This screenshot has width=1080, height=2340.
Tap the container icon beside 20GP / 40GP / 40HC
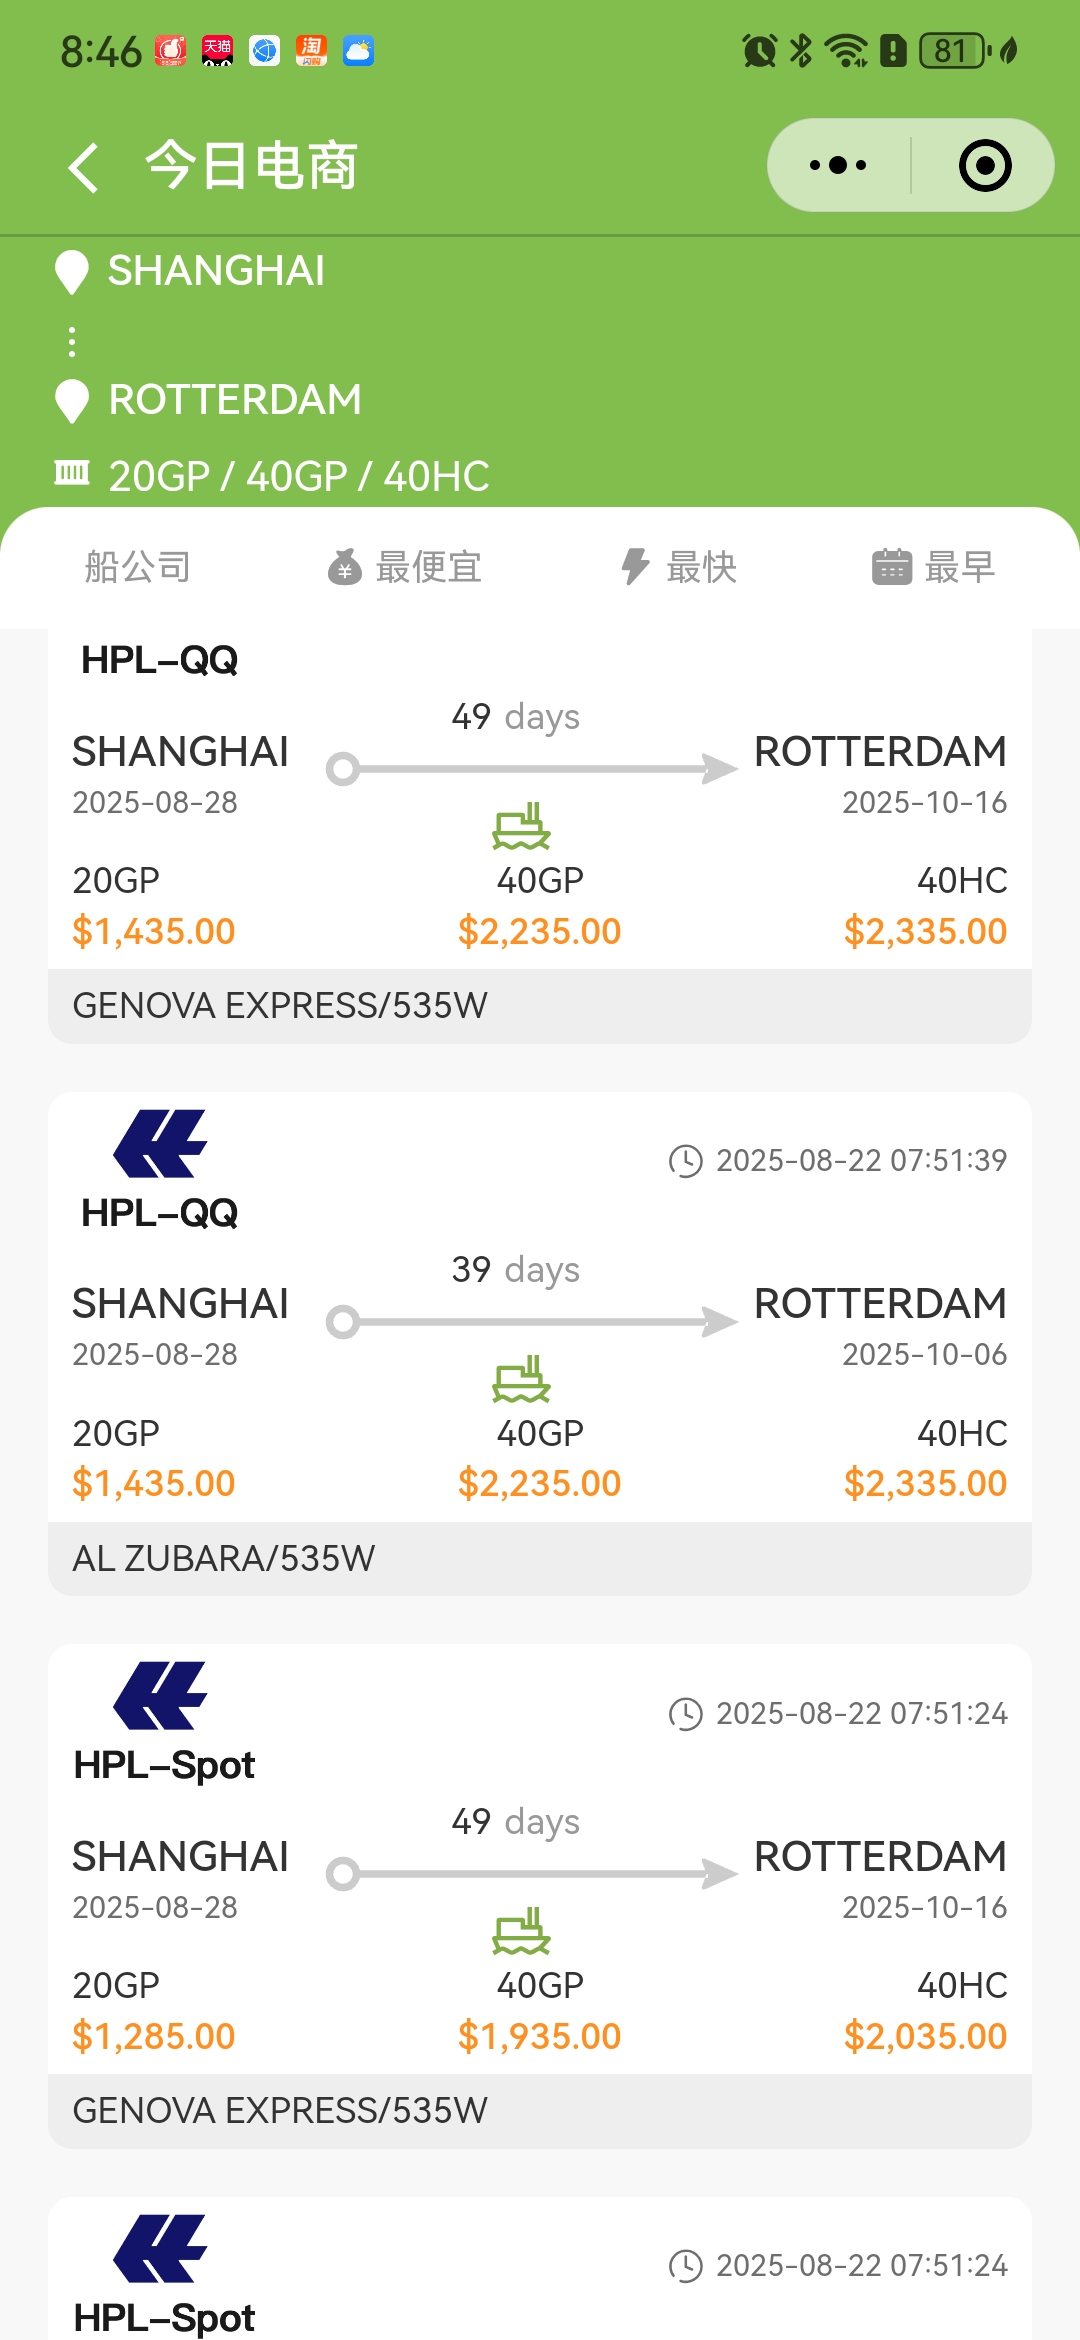(x=72, y=472)
